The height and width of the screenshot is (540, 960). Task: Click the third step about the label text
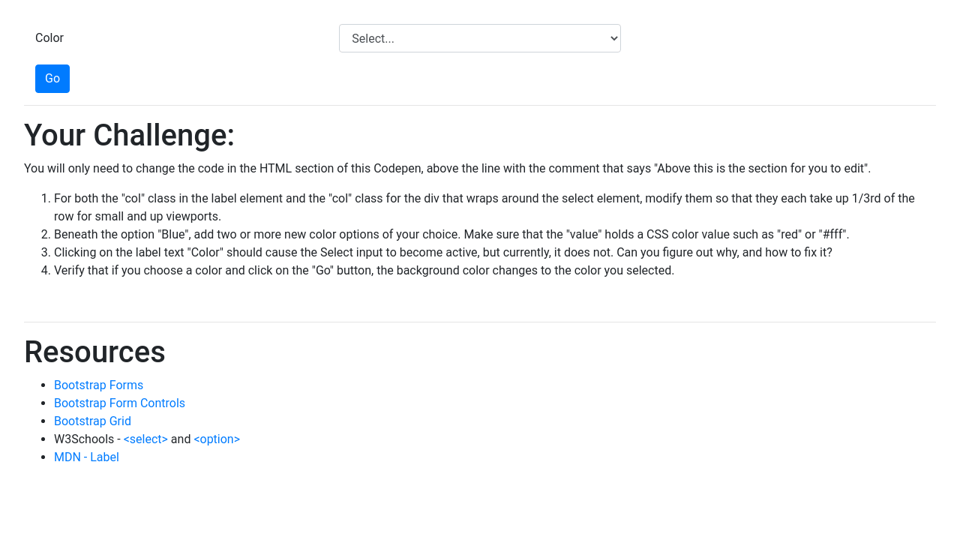[442, 252]
